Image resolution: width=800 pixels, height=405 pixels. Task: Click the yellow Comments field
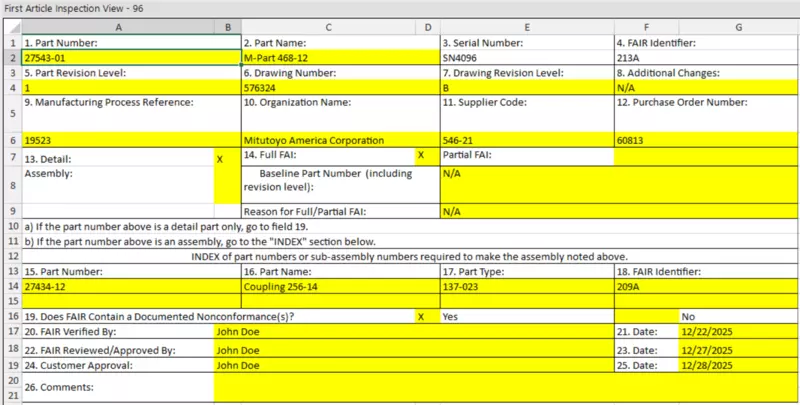coord(507,388)
